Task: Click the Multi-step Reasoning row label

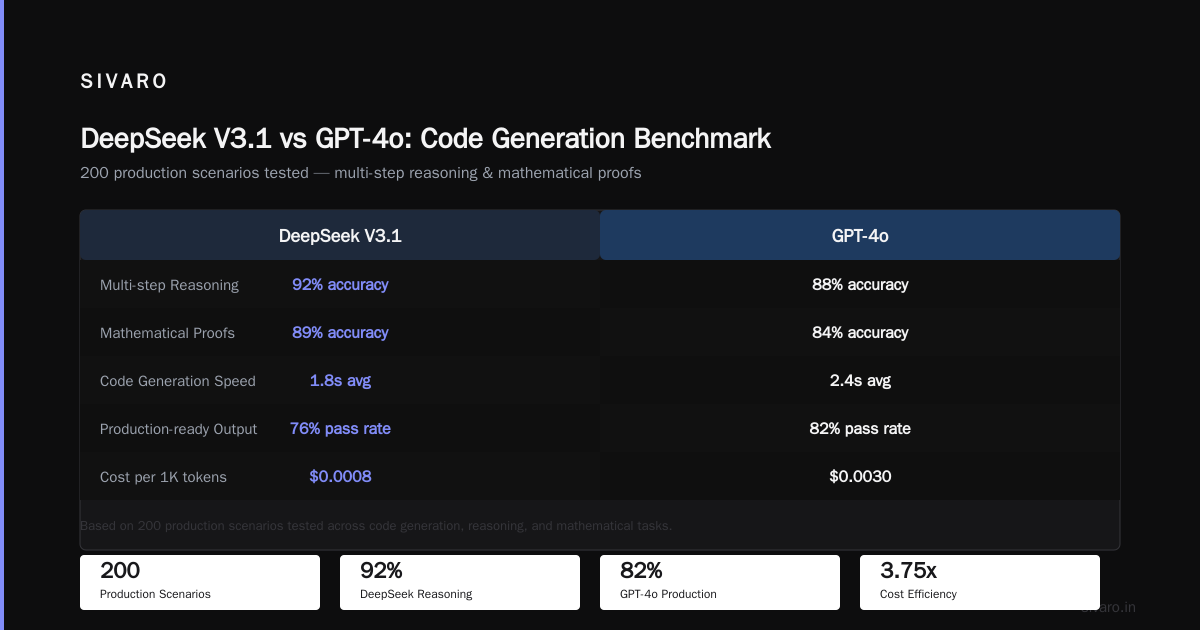Action: 169,285
